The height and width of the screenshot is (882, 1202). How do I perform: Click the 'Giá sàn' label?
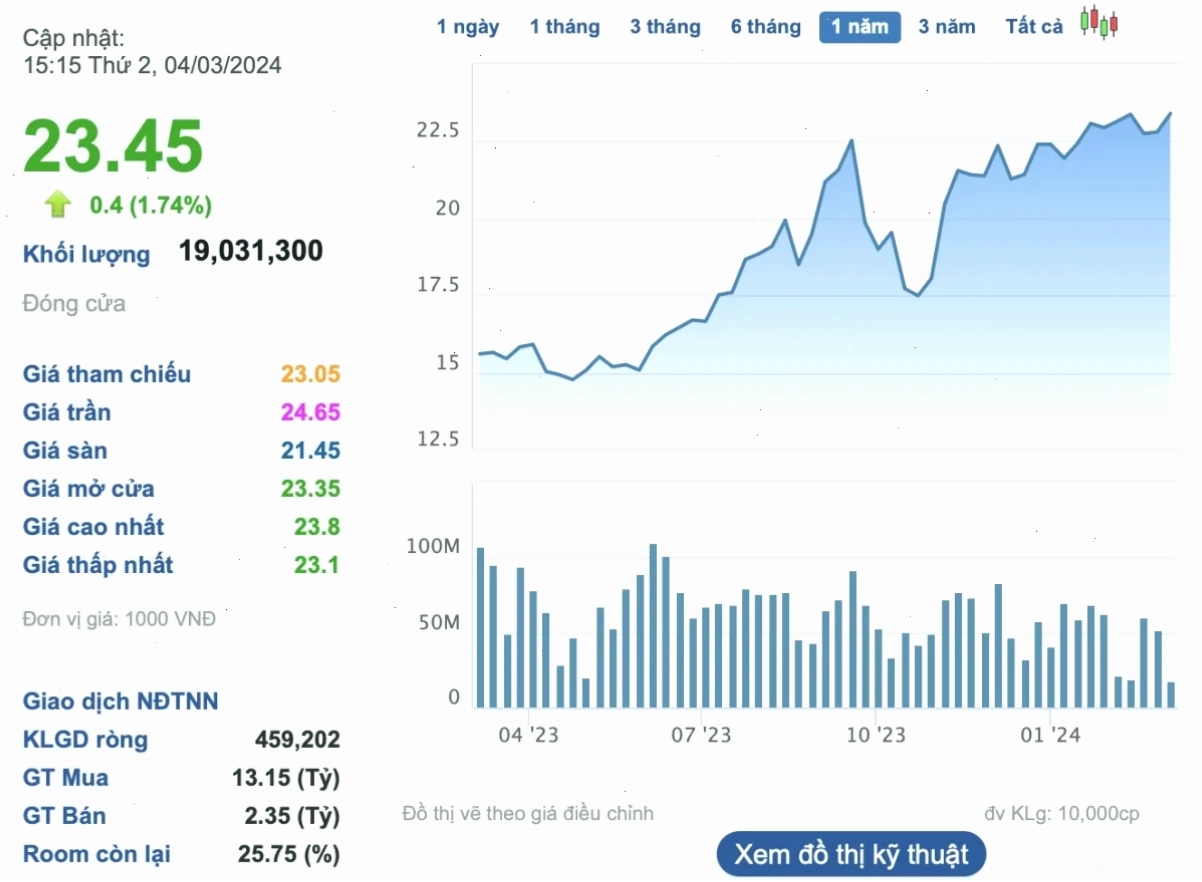click(65, 451)
